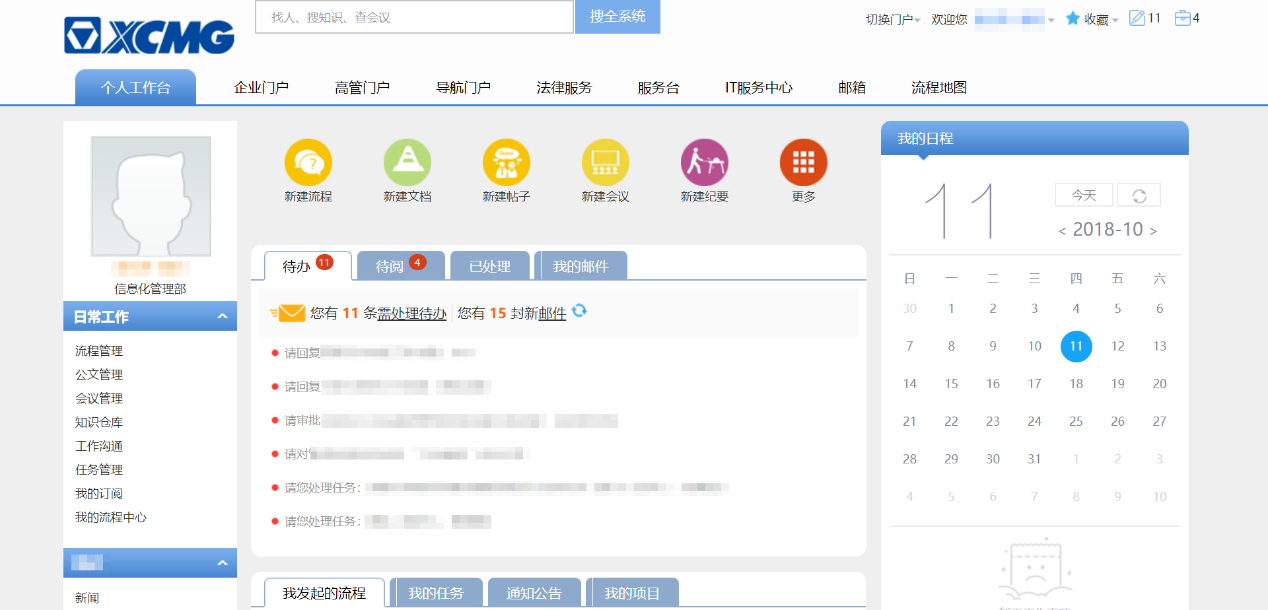Click the 2018-10 month label
1268x610 pixels.
tap(1108, 229)
